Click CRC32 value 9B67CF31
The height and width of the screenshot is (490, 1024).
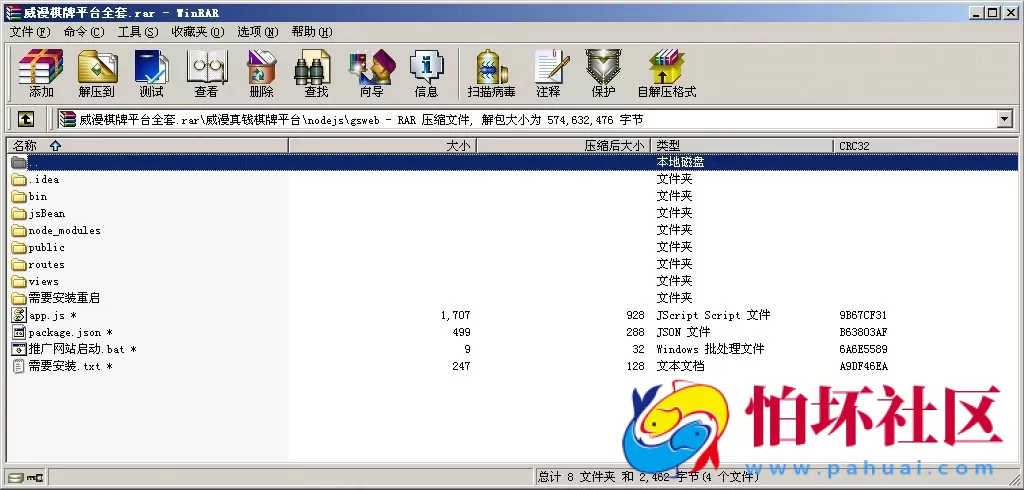click(863, 315)
